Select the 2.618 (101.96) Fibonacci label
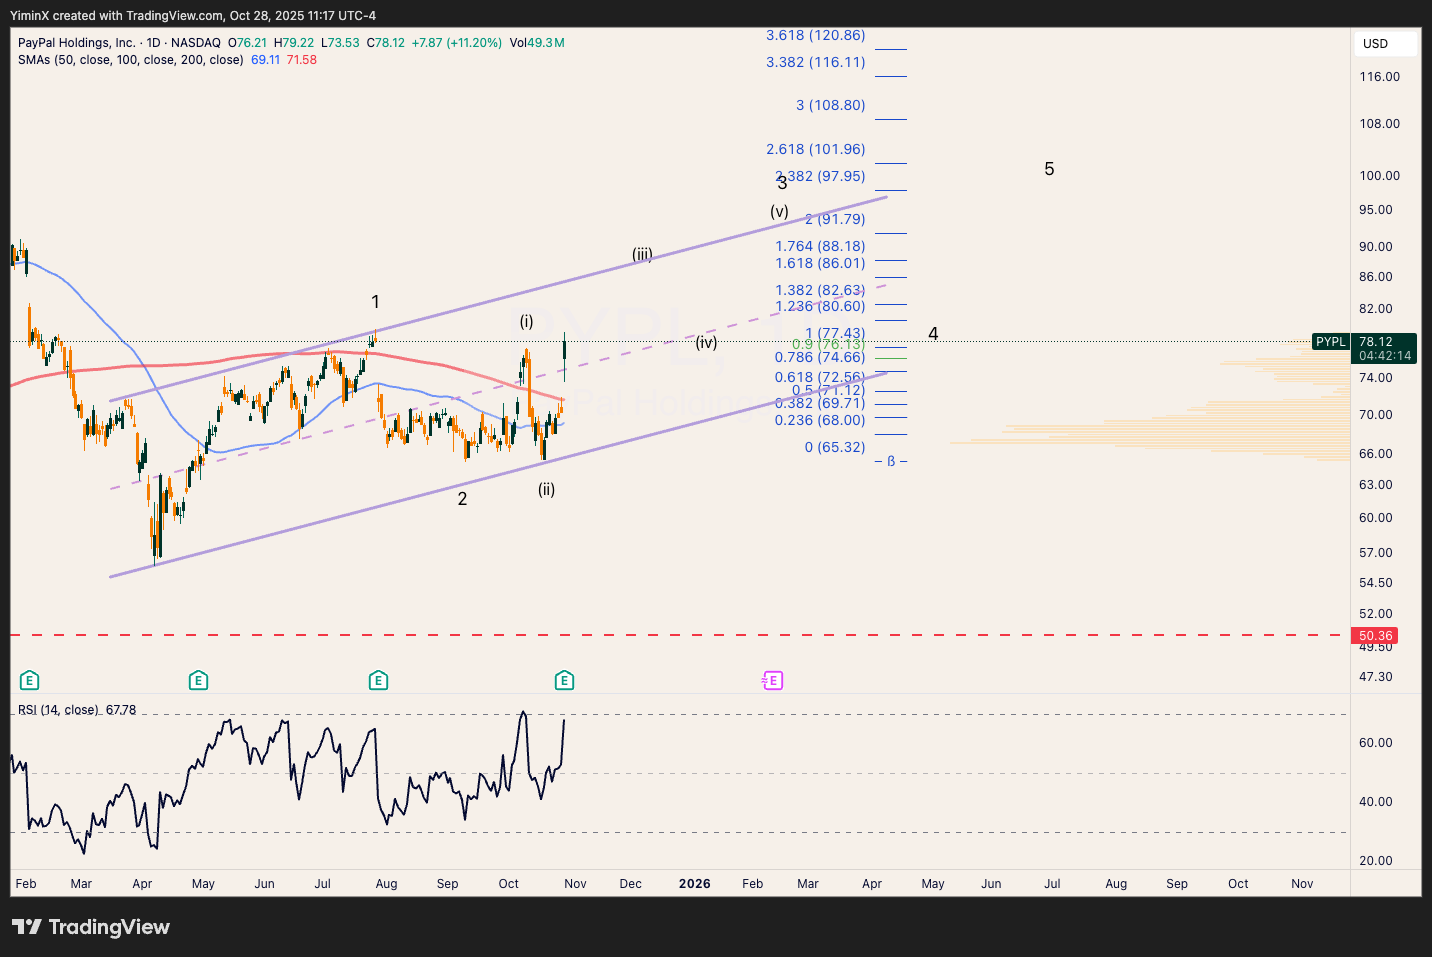Screen dimensions: 1432x957 [816, 149]
